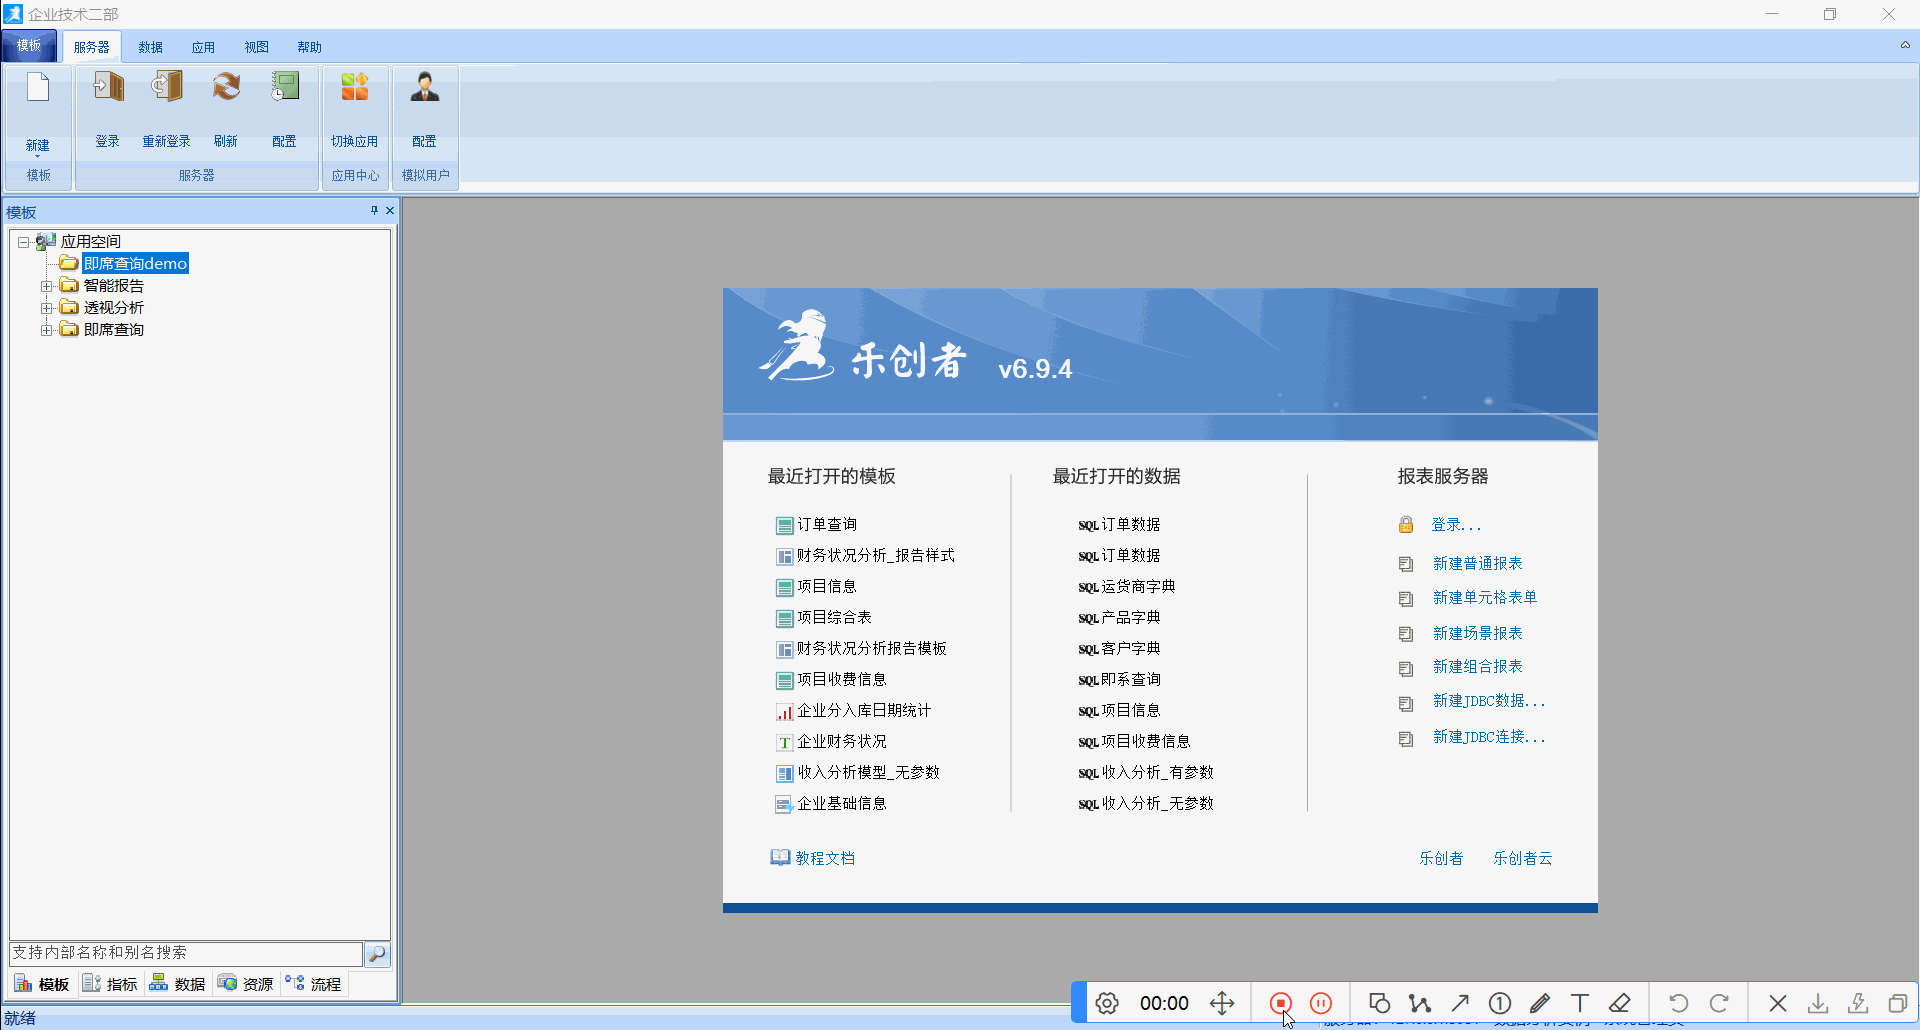Viewport: 1920px width, 1030px height.
Task: Click the 刷新 refresh icon
Action: (x=226, y=88)
